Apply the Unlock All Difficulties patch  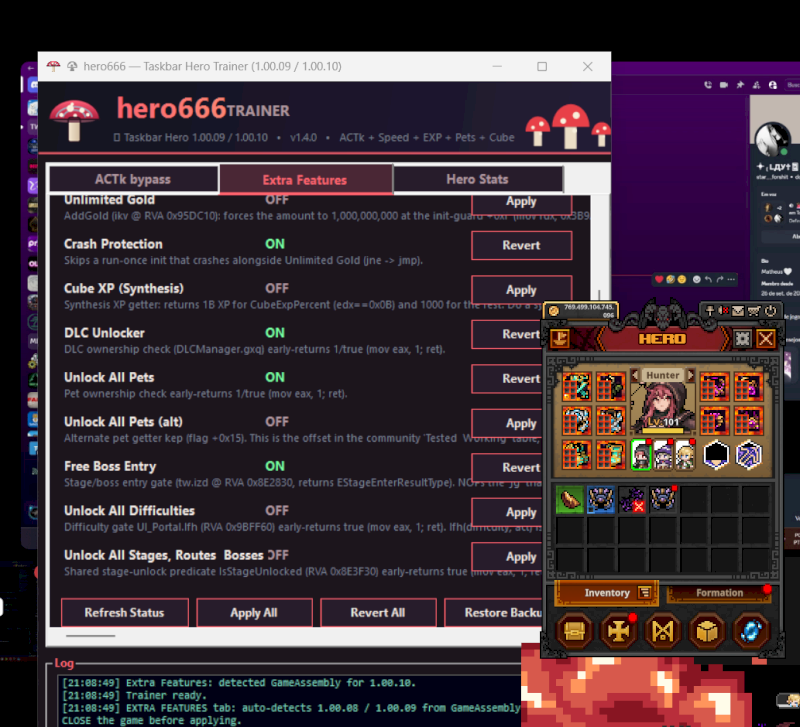tap(508, 512)
